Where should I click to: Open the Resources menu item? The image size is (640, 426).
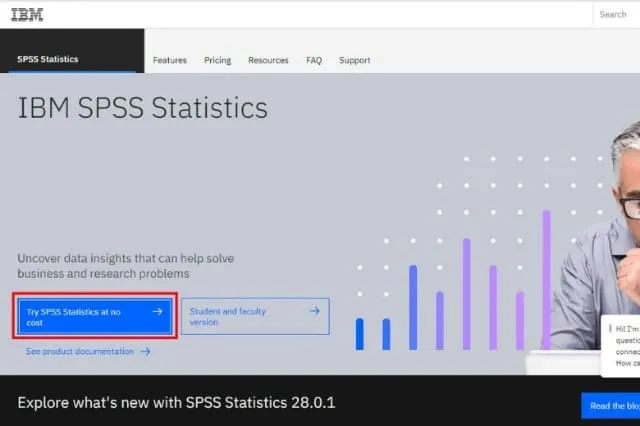pyautogui.click(x=268, y=60)
